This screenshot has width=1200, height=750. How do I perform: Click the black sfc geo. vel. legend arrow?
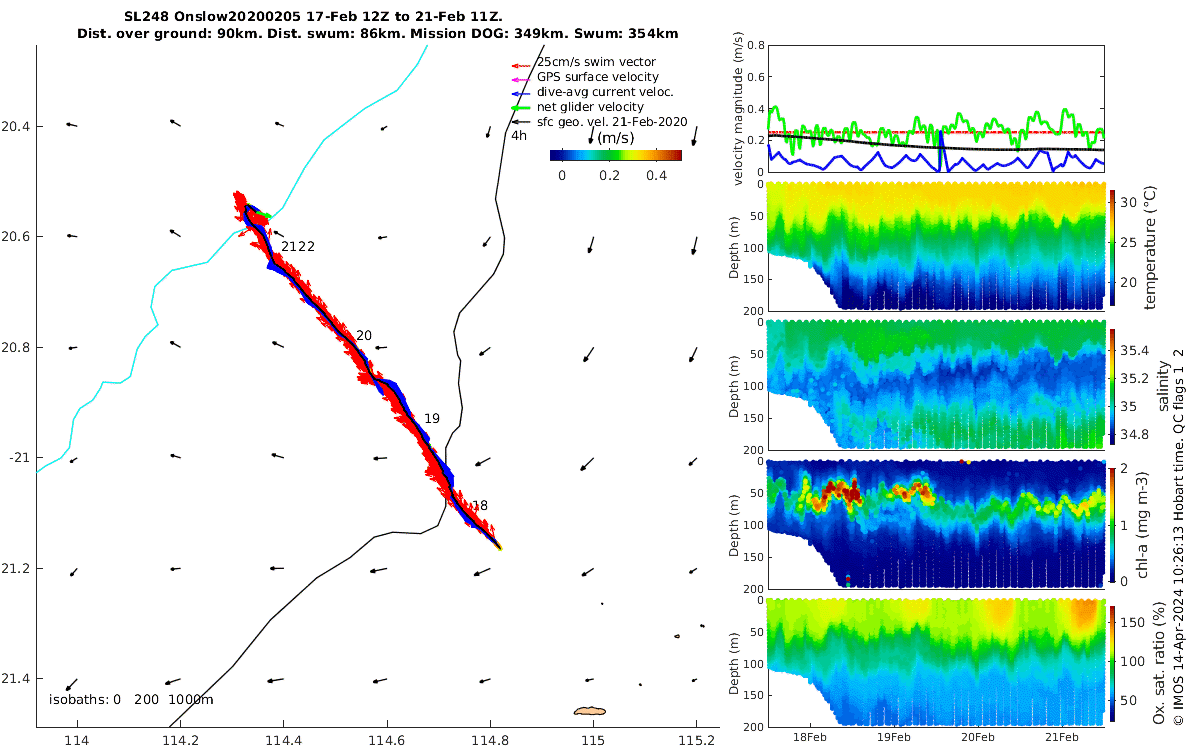click(x=522, y=122)
